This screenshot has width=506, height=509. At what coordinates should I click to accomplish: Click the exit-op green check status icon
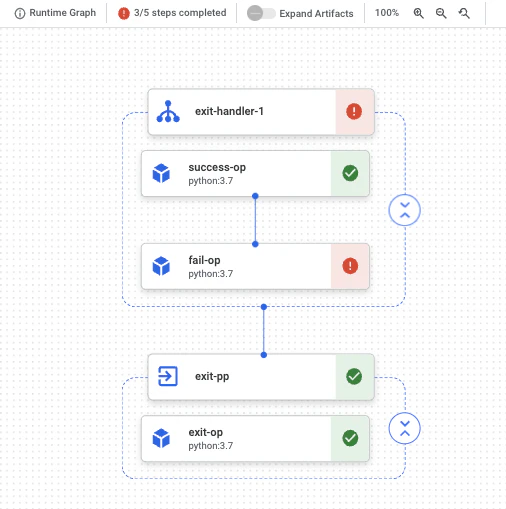pos(350,438)
